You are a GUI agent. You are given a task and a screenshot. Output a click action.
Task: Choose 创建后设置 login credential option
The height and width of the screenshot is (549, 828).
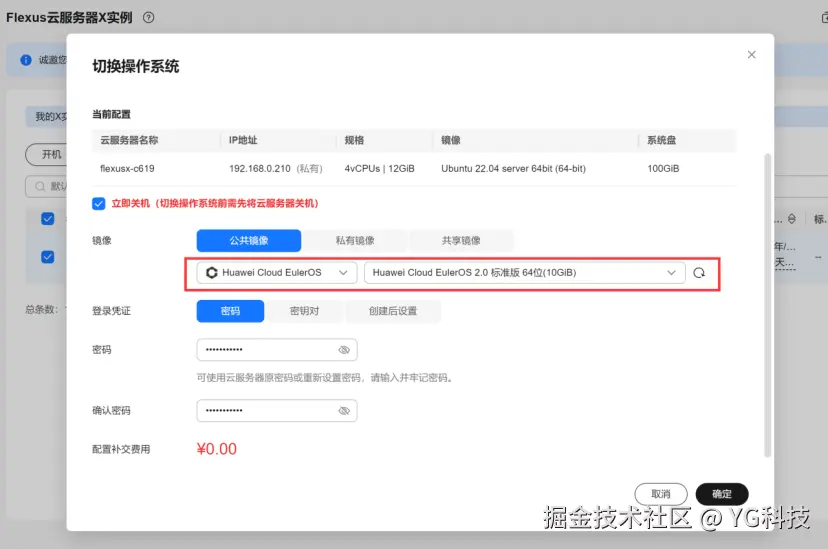393,311
